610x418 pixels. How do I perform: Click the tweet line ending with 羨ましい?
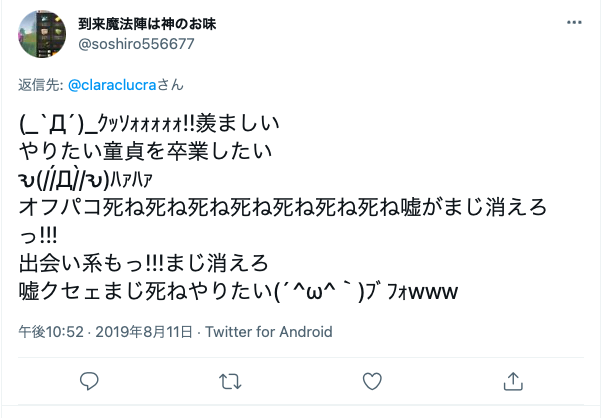(149, 123)
